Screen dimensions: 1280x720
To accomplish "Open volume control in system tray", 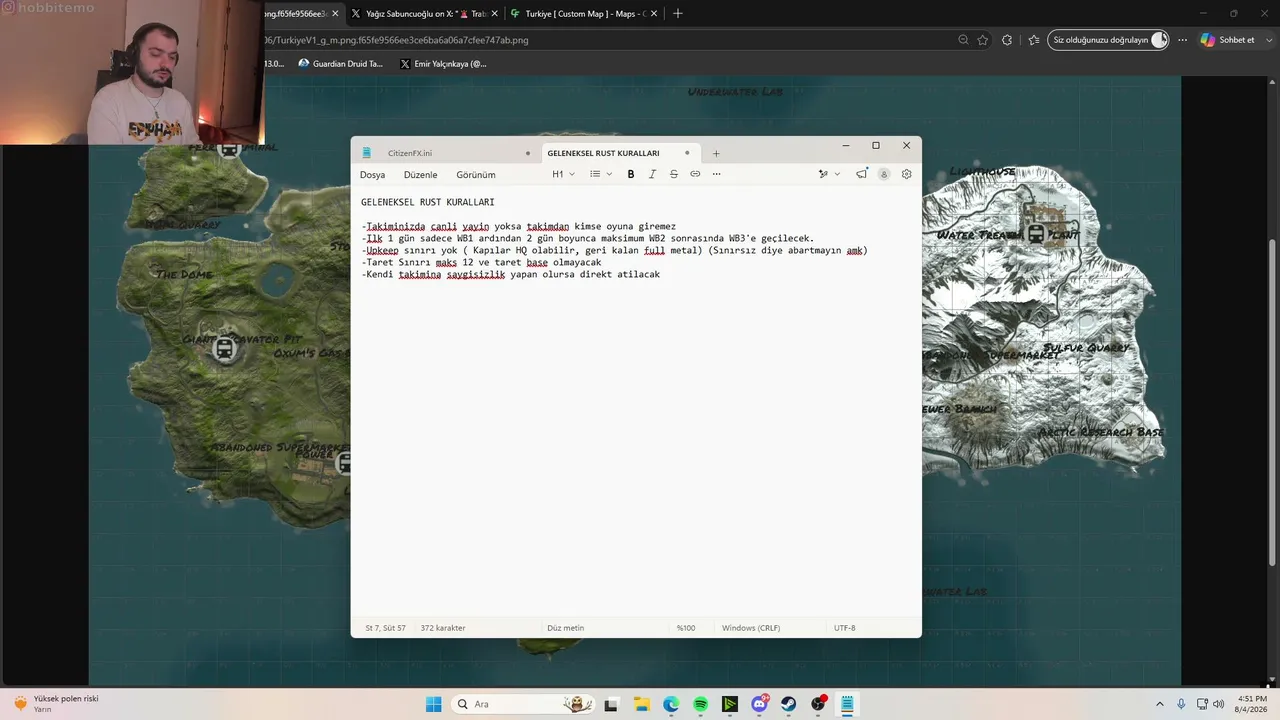I will 1218,704.
